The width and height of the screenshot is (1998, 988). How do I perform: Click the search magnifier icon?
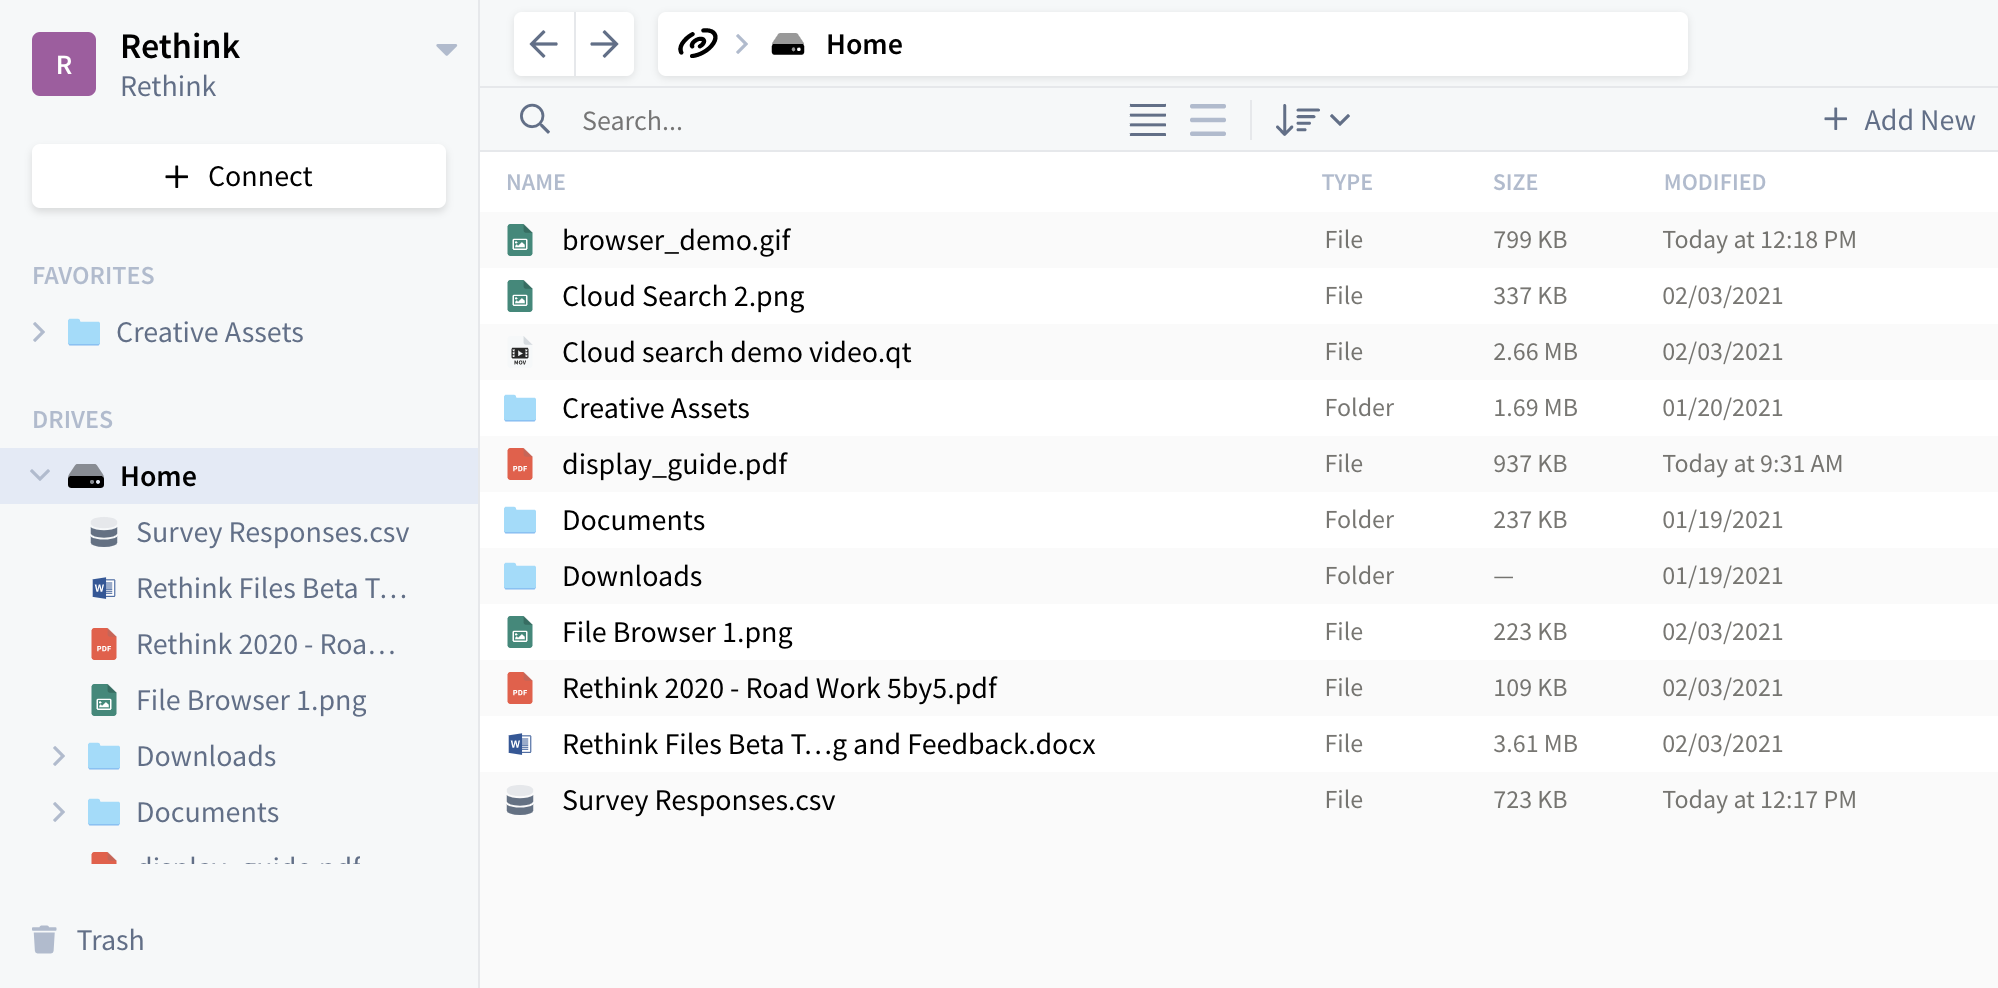[535, 120]
